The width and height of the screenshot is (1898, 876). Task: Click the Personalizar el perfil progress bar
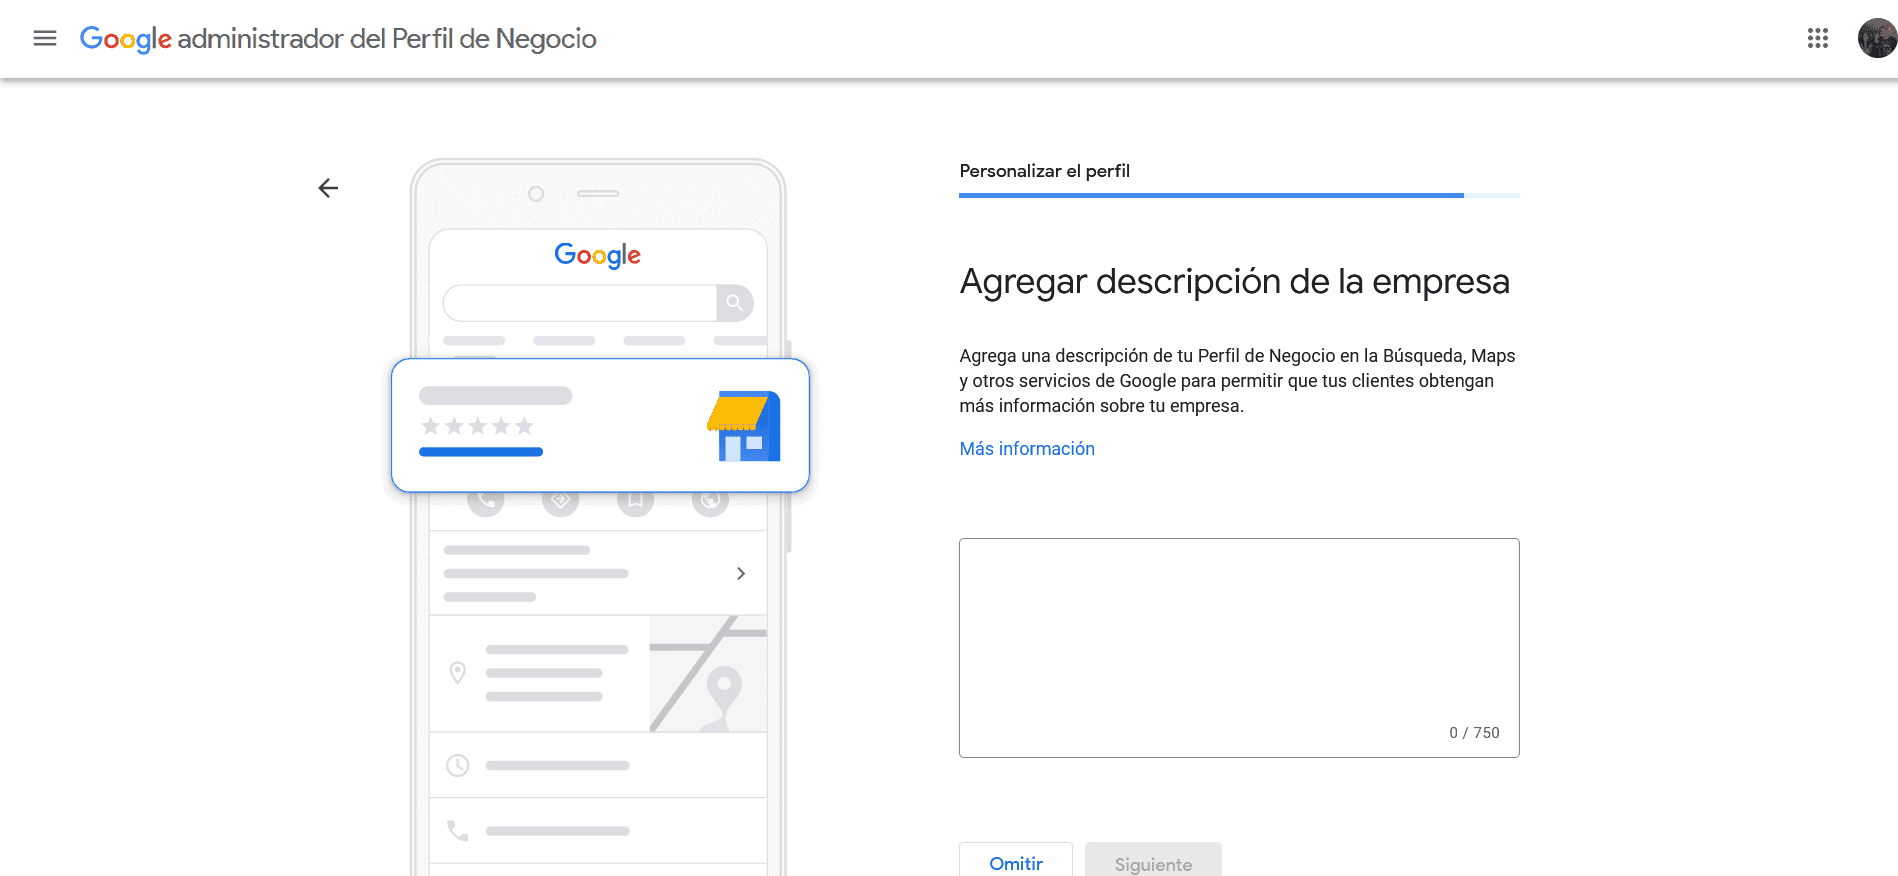tap(1239, 195)
